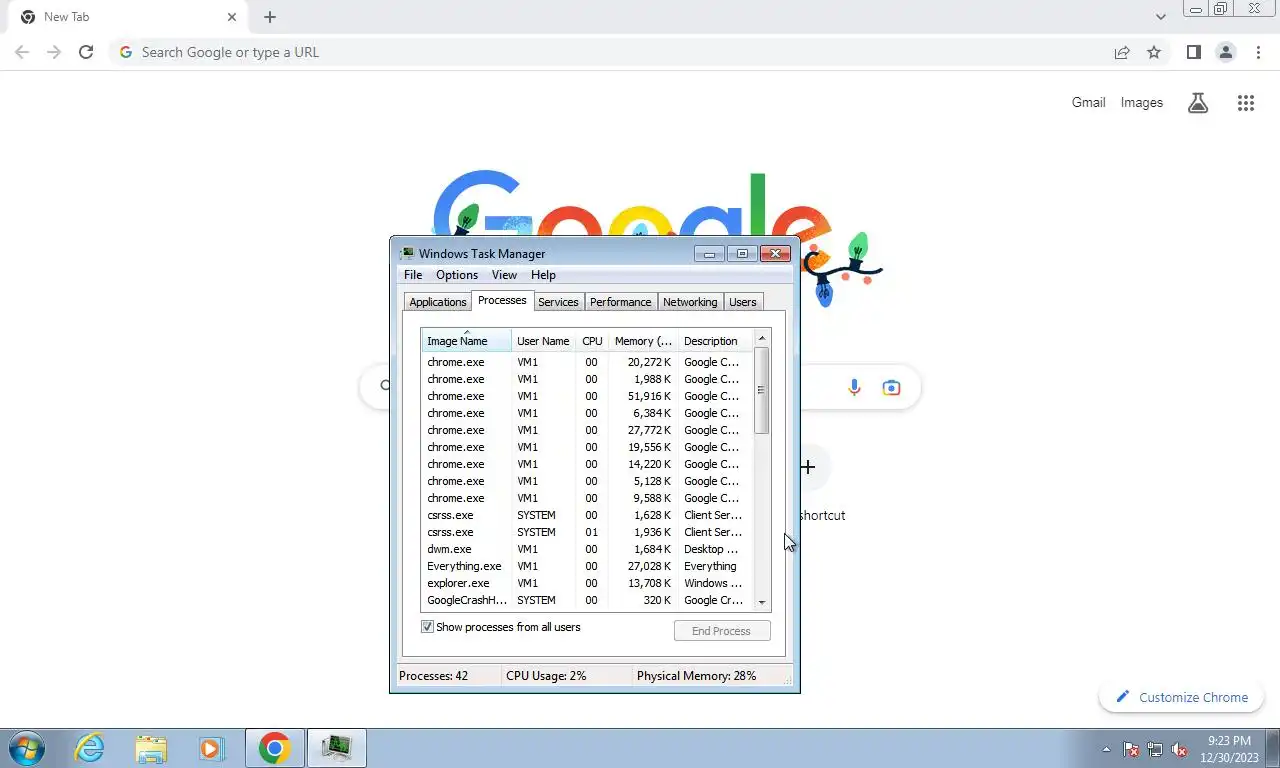Select chrome.exe row using 27,772 K
1280x768 pixels.
click(x=587, y=430)
